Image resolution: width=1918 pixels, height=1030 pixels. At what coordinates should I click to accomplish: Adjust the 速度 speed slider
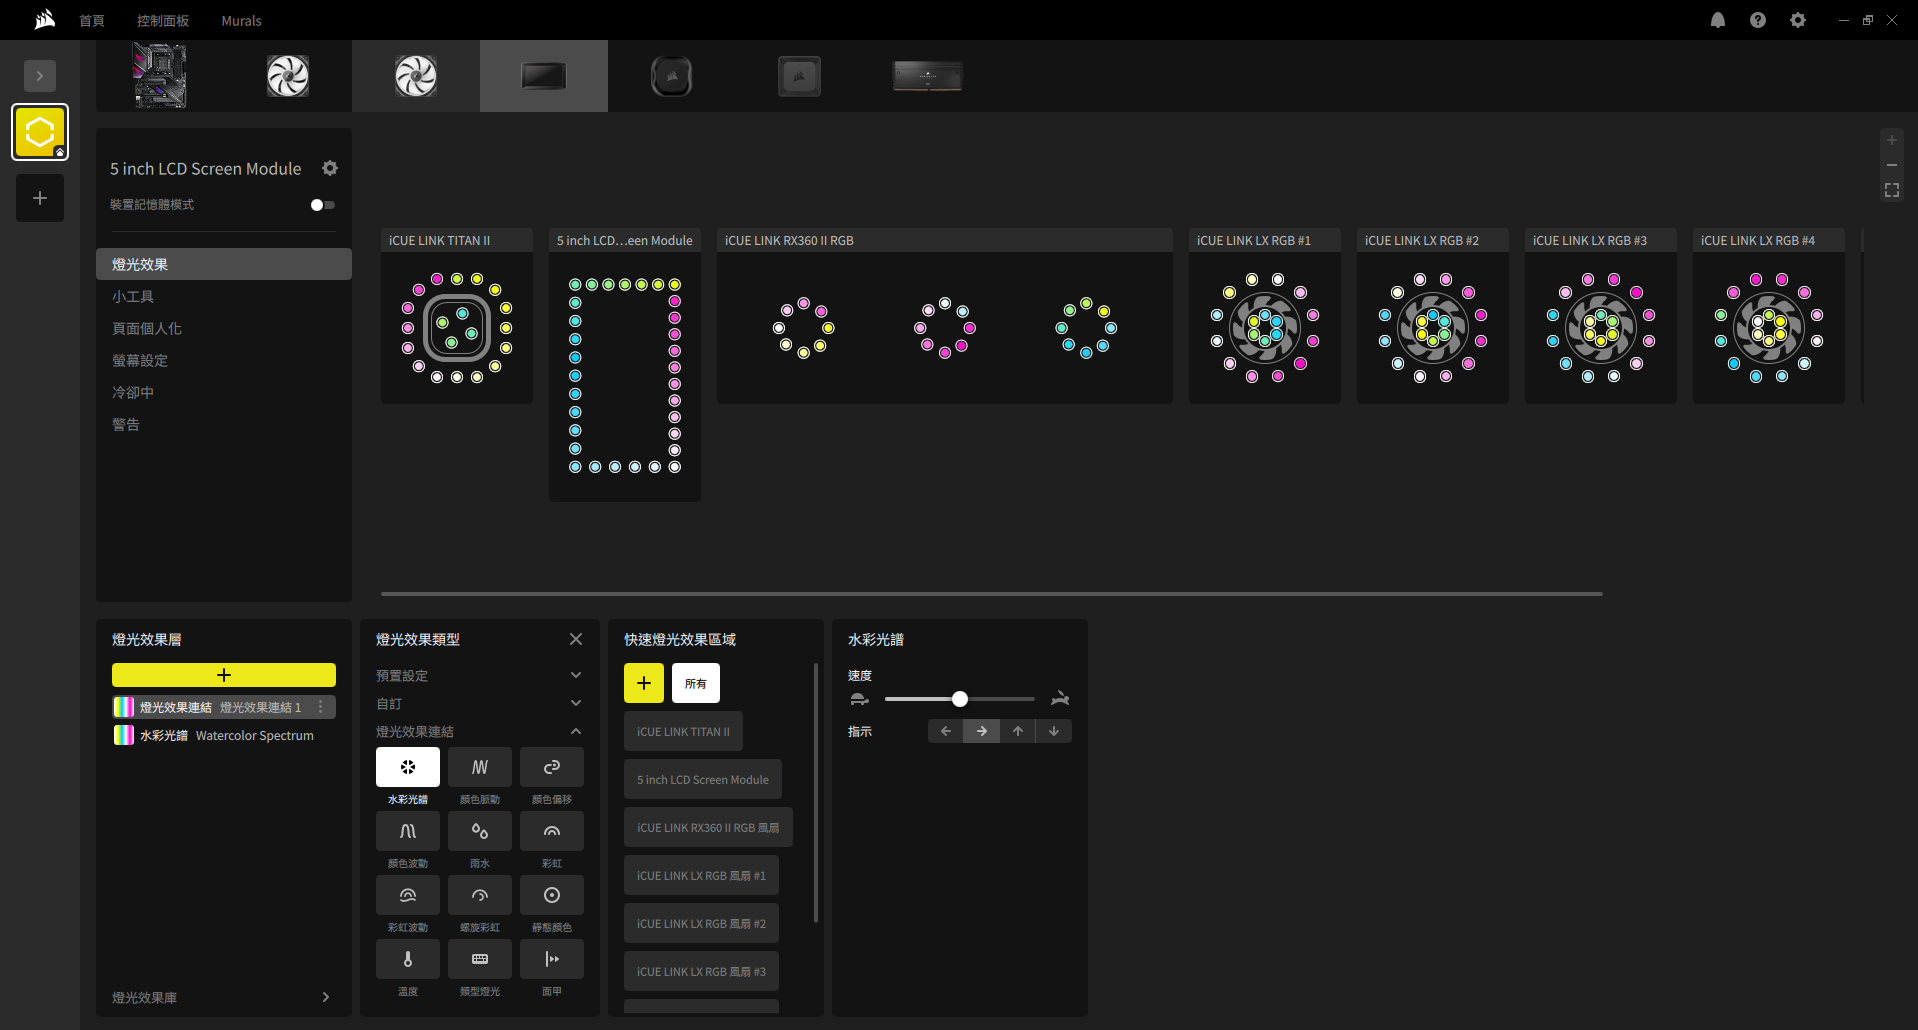click(x=960, y=699)
